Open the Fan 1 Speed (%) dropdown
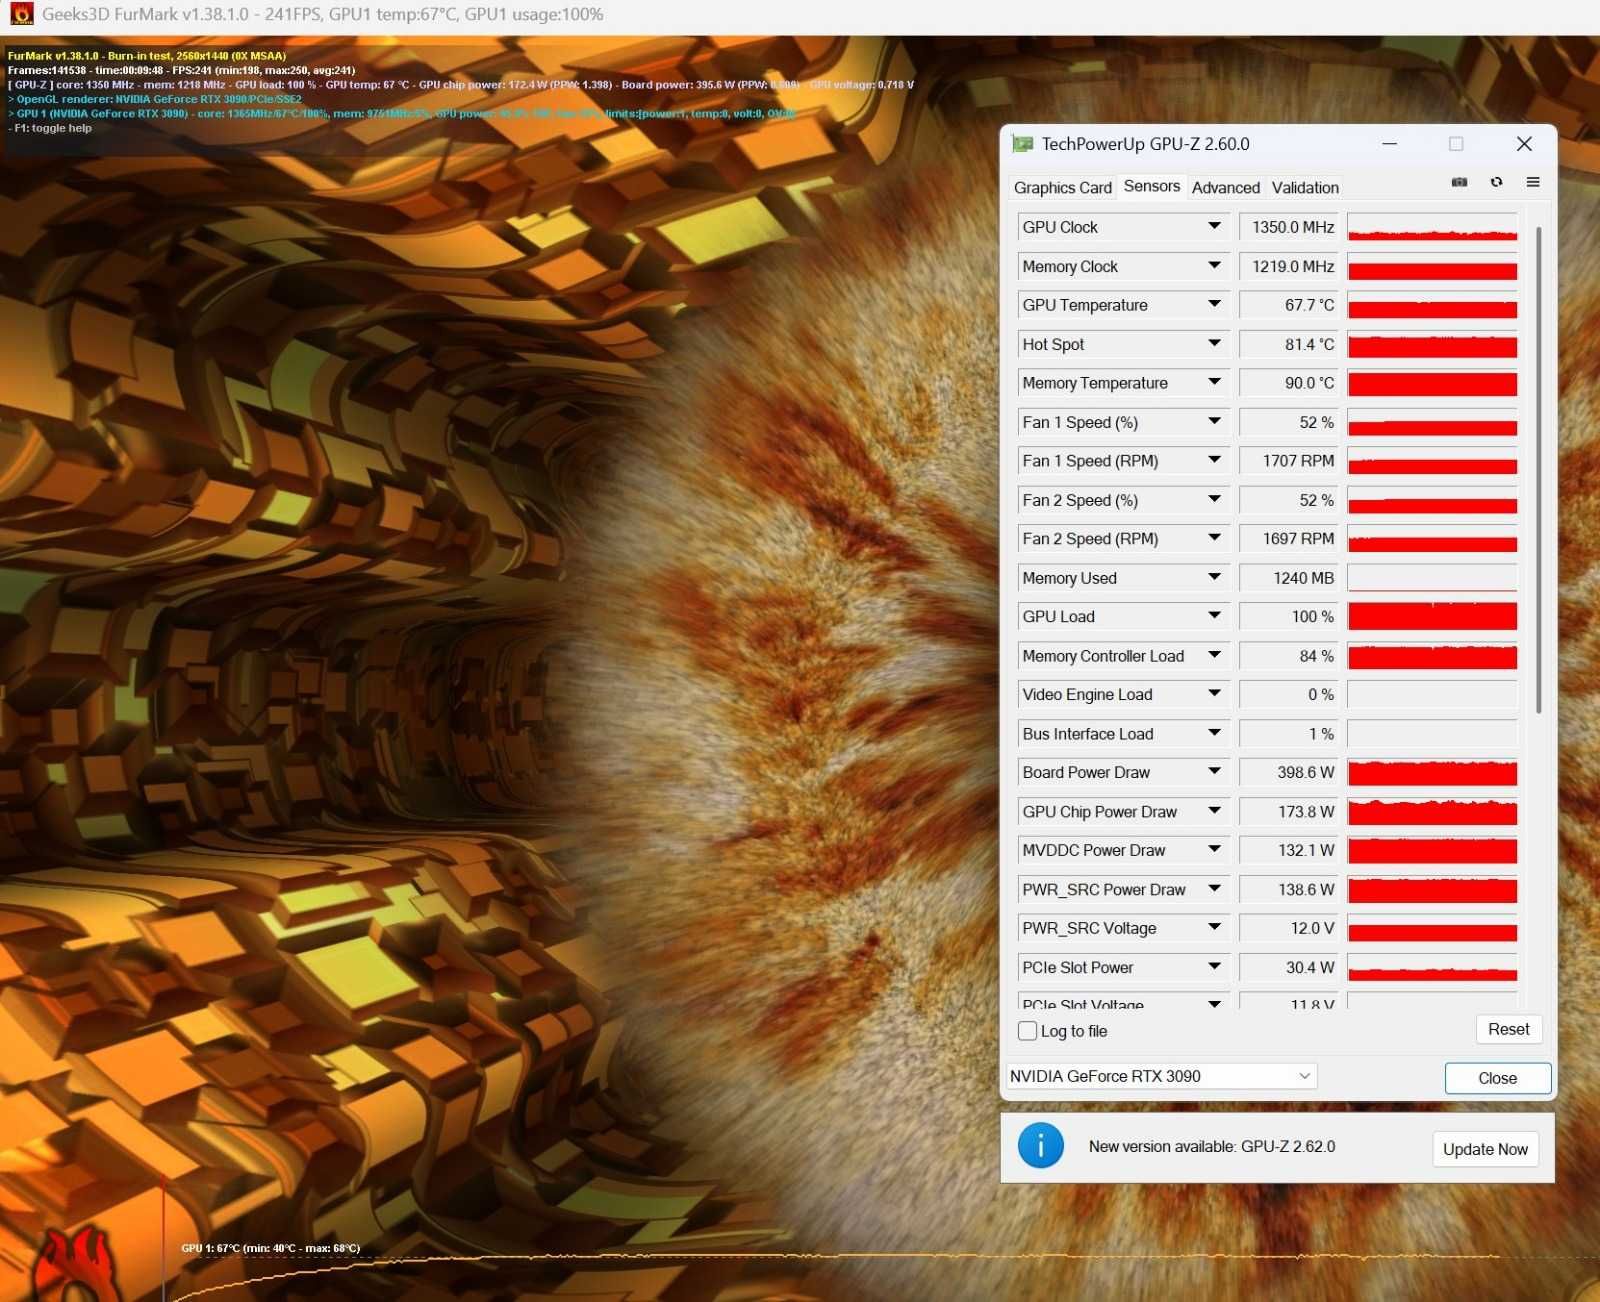 click(x=1214, y=422)
